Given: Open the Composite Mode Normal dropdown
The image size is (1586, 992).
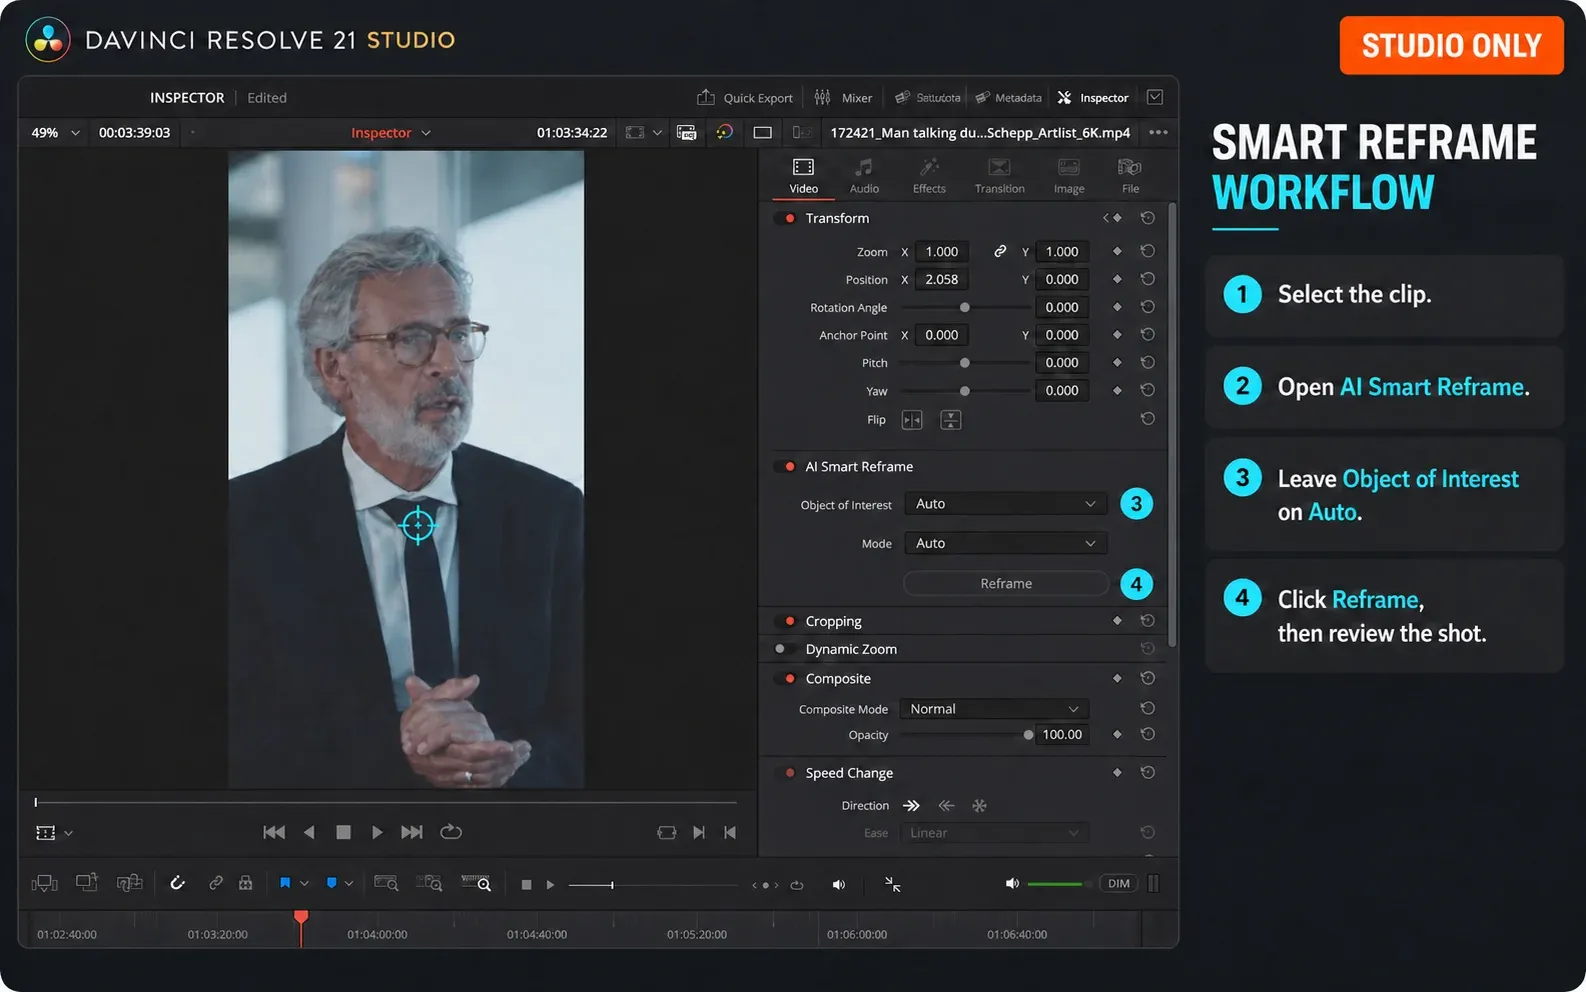Looking at the screenshot, I should coord(994,709).
